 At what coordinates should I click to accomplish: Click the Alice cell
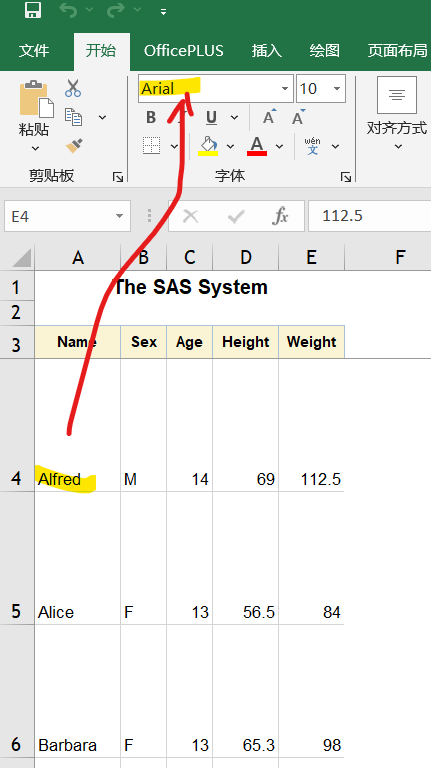pyautogui.click(x=77, y=558)
